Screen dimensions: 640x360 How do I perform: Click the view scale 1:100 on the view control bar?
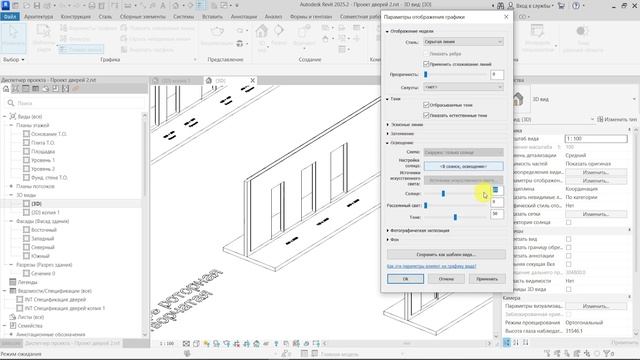click(167, 344)
